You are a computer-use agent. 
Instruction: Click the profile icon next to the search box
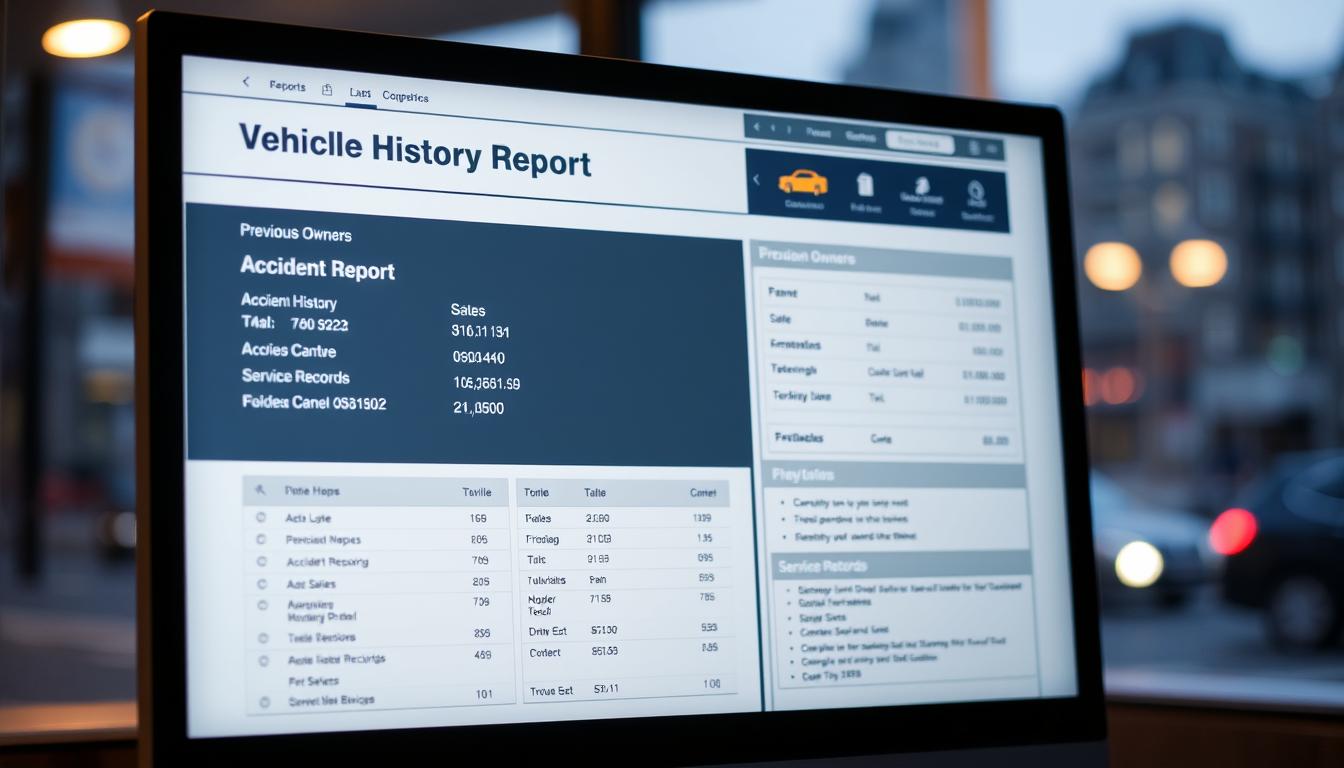(x=973, y=146)
